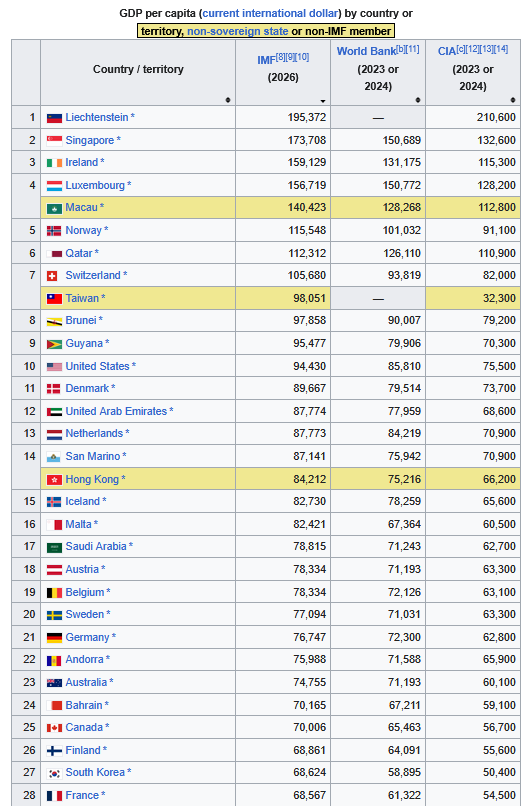This screenshot has height=806, width=523.
Task: Click Macau CIA value 112,800
Action: click(496, 208)
